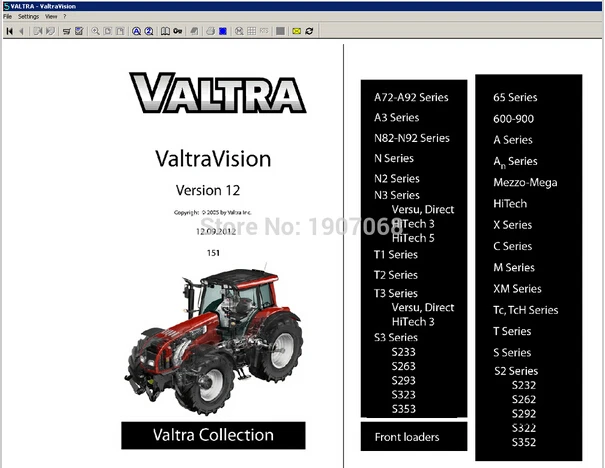
Task: Open N3 Series Versu, Direct
Action: point(423,210)
